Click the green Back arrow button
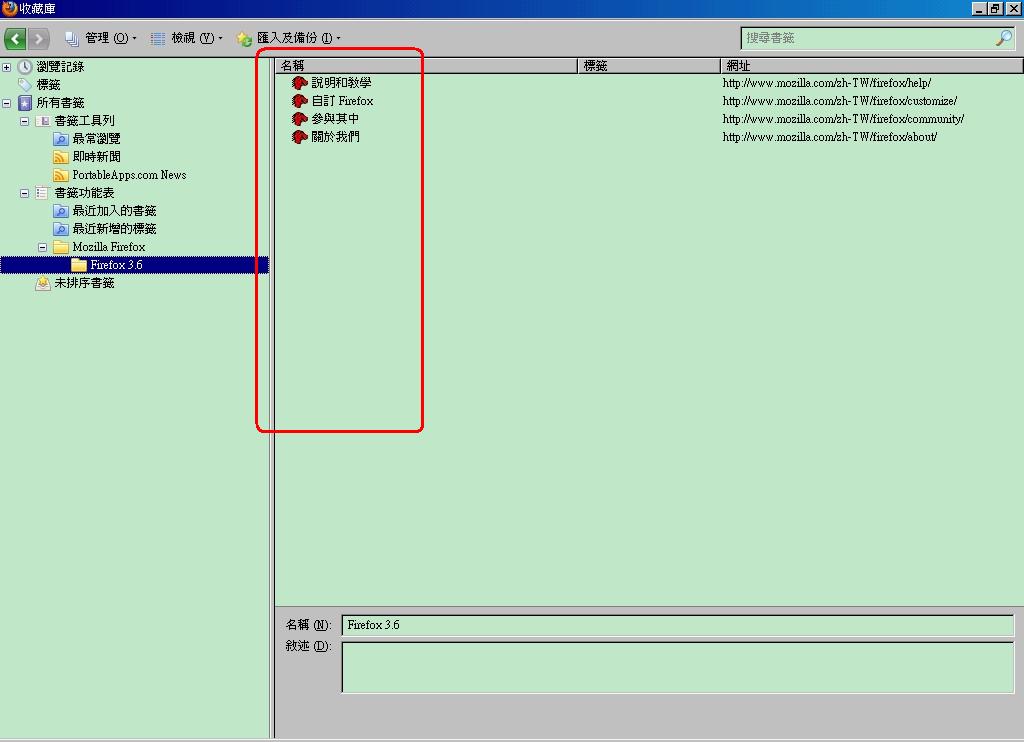The height and width of the screenshot is (742, 1024). (16, 39)
